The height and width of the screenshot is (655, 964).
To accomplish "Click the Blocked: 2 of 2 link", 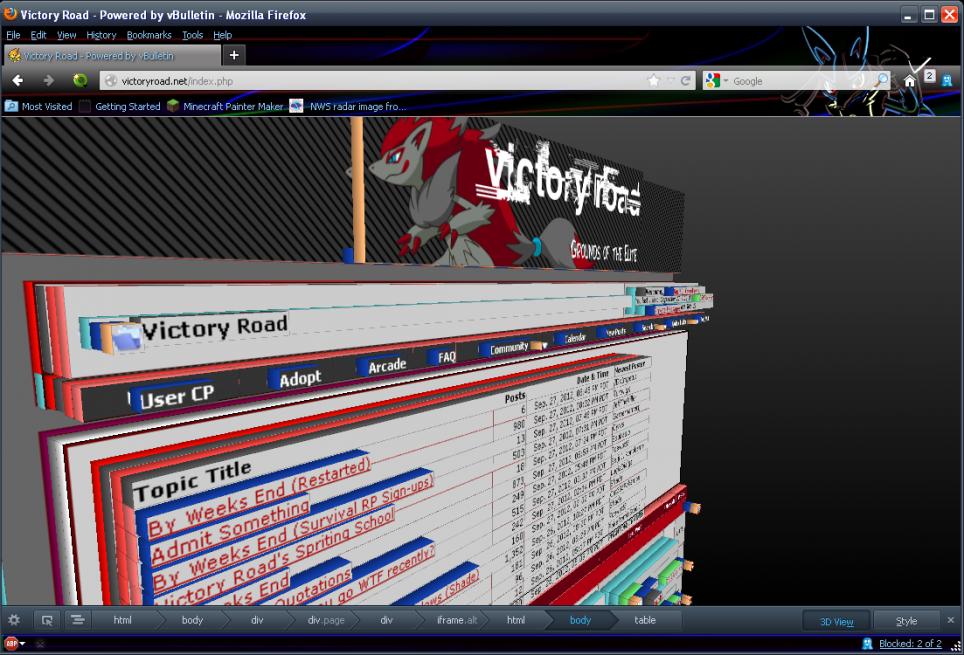I will point(910,644).
